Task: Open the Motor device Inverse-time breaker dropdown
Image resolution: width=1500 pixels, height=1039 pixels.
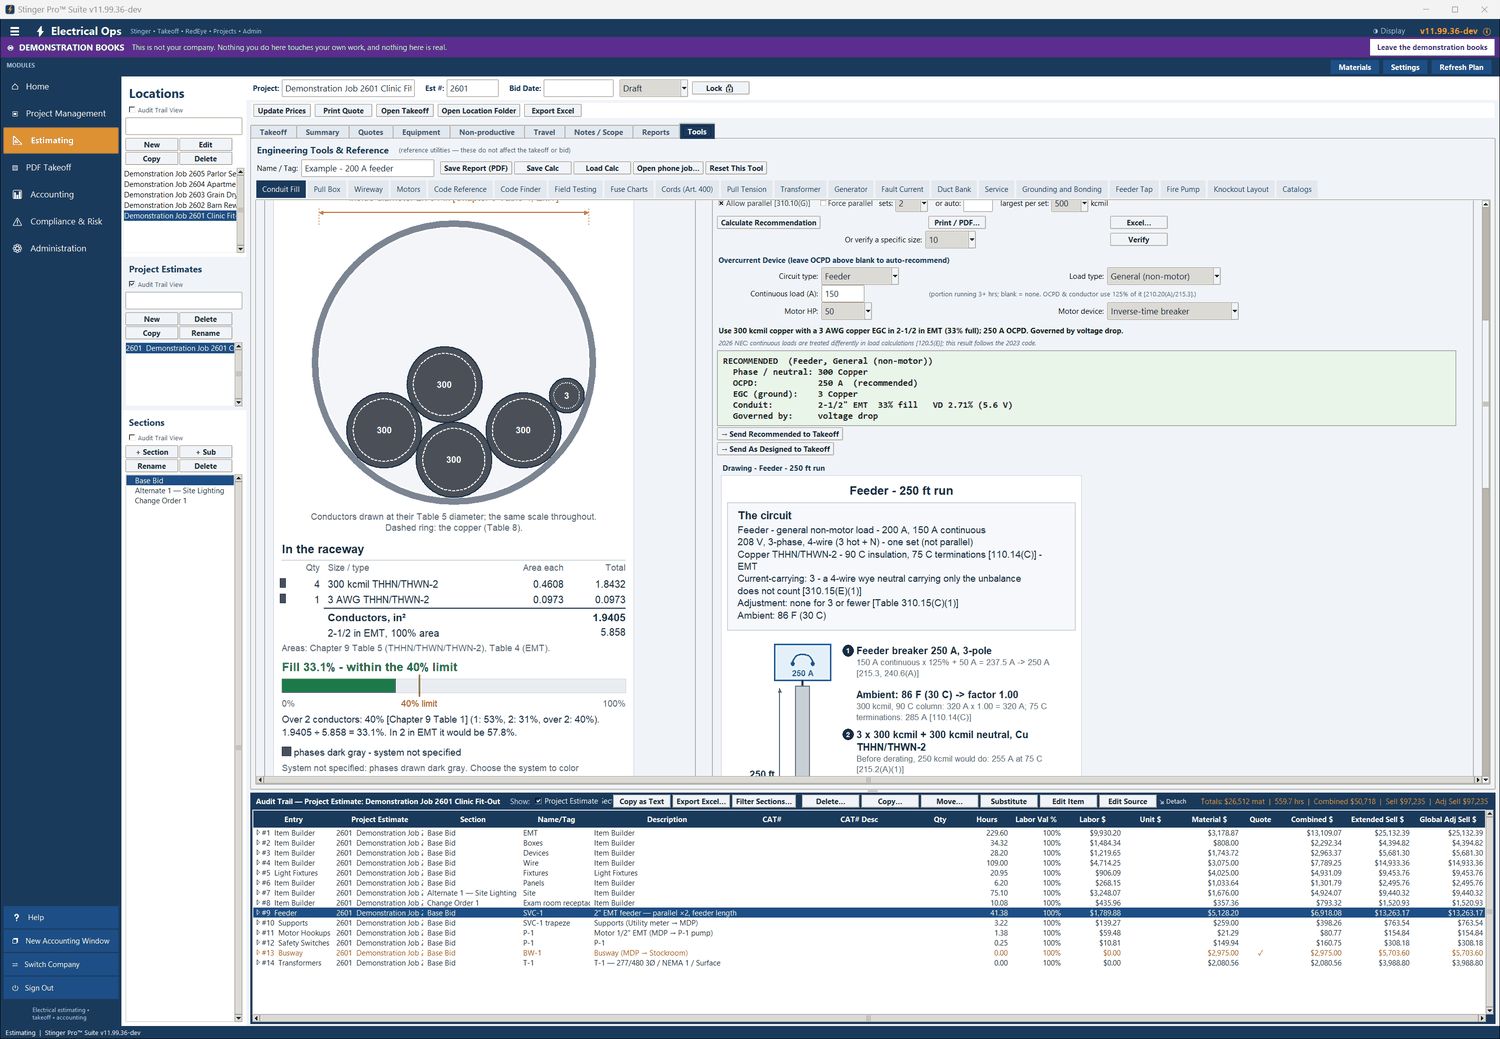Action: click(1234, 311)
